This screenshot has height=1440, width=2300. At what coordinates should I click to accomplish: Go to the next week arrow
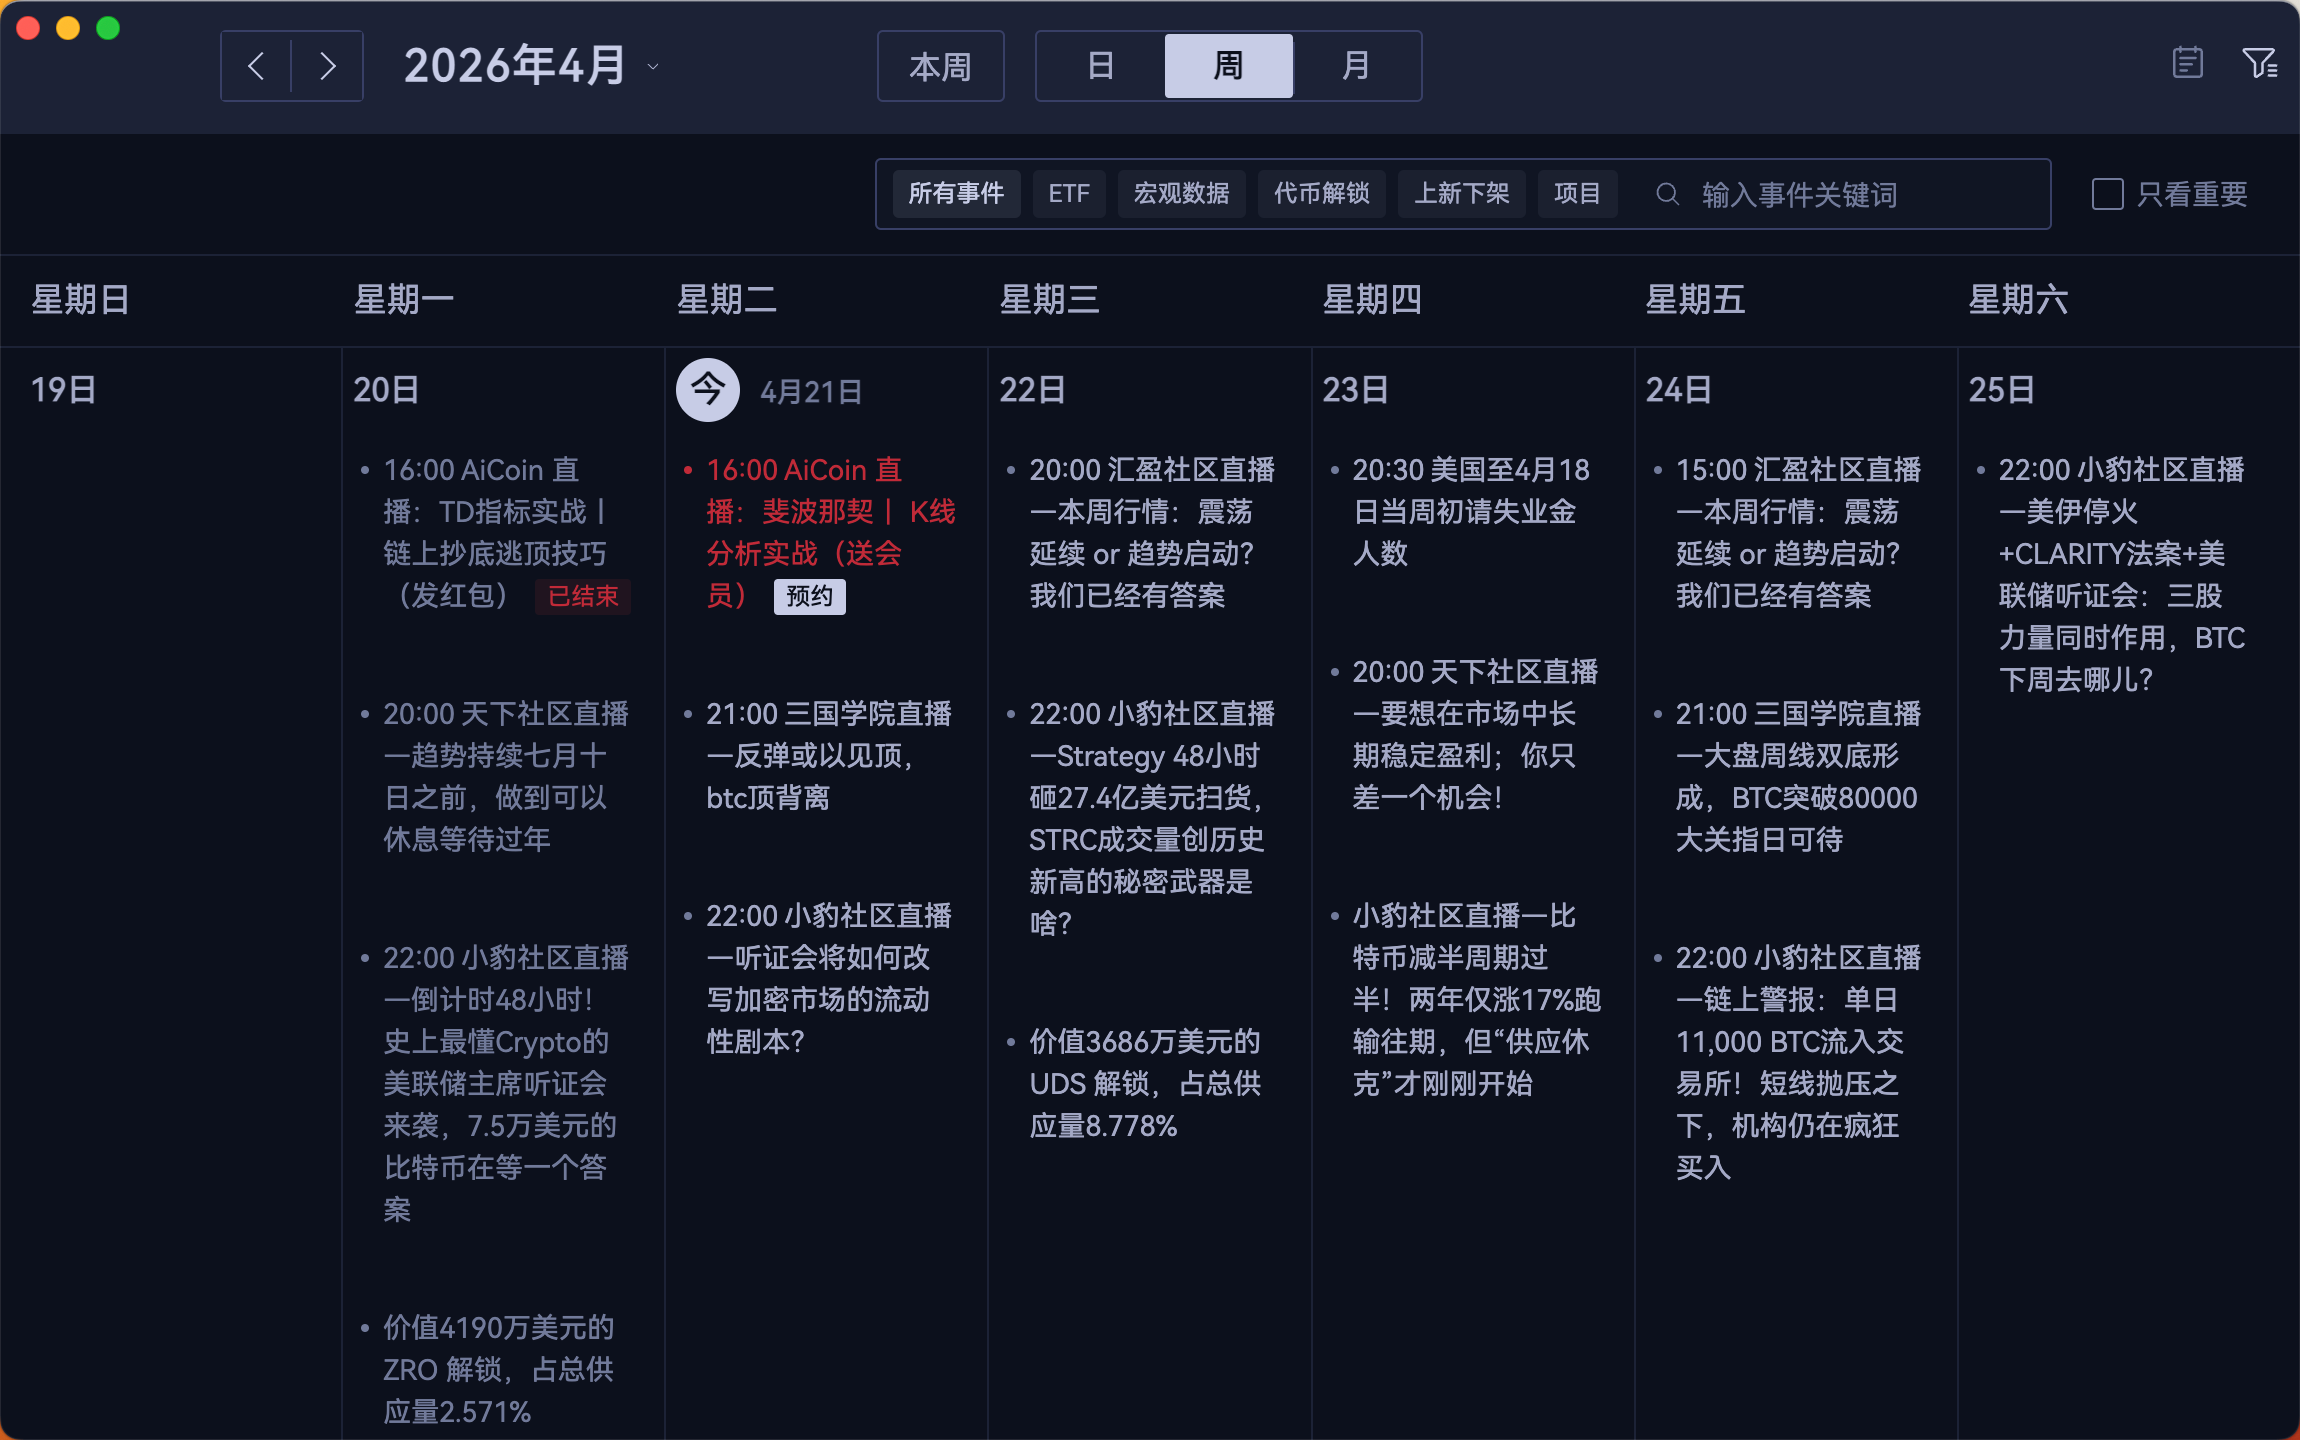[327, 66]
